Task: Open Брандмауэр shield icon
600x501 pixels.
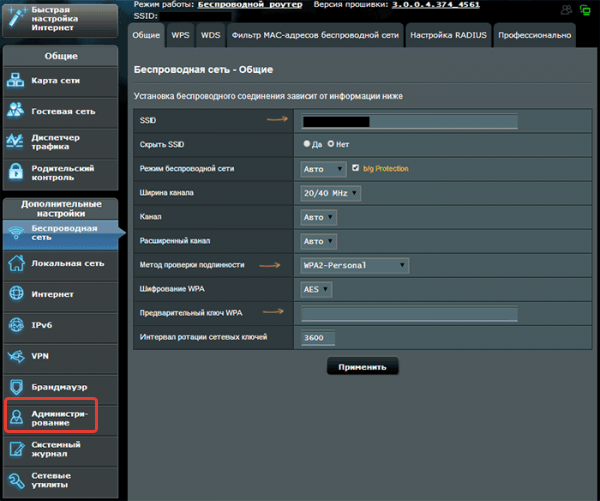Action: [17, 386]
